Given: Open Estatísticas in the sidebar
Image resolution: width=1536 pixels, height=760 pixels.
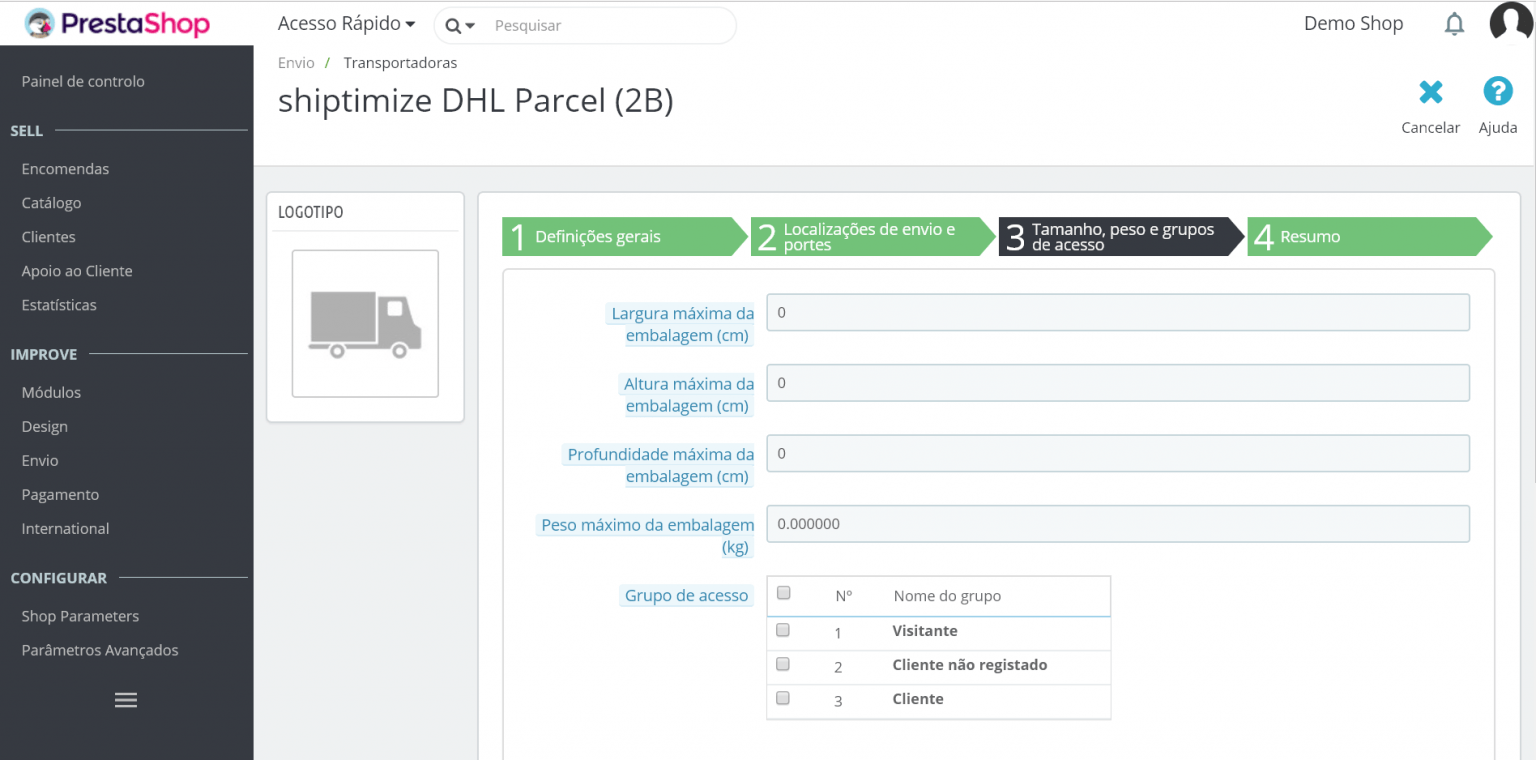Looking at the screenshot, I should (59, 305).
